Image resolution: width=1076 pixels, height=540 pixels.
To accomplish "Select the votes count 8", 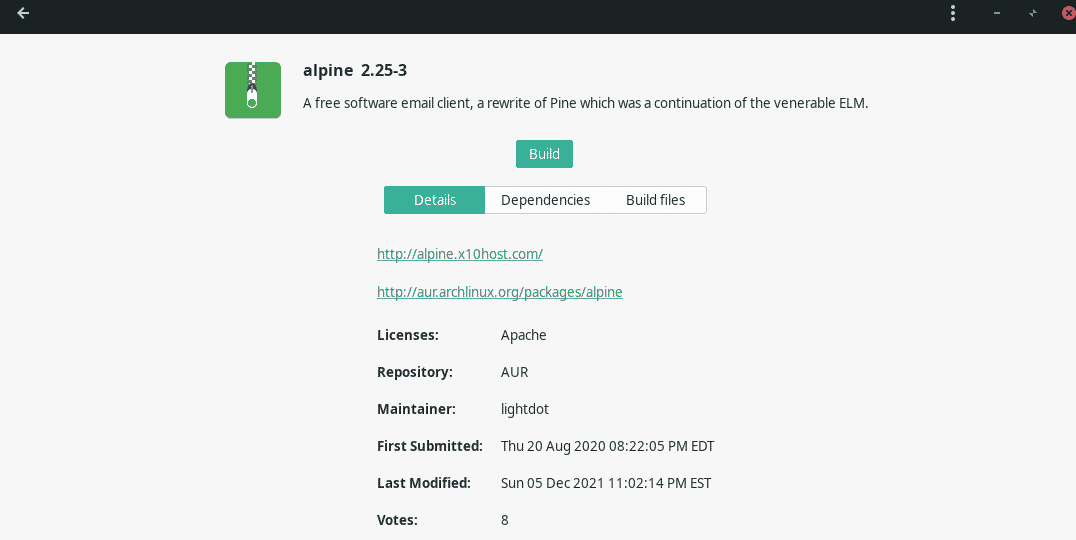I will (x=504, y=520).
